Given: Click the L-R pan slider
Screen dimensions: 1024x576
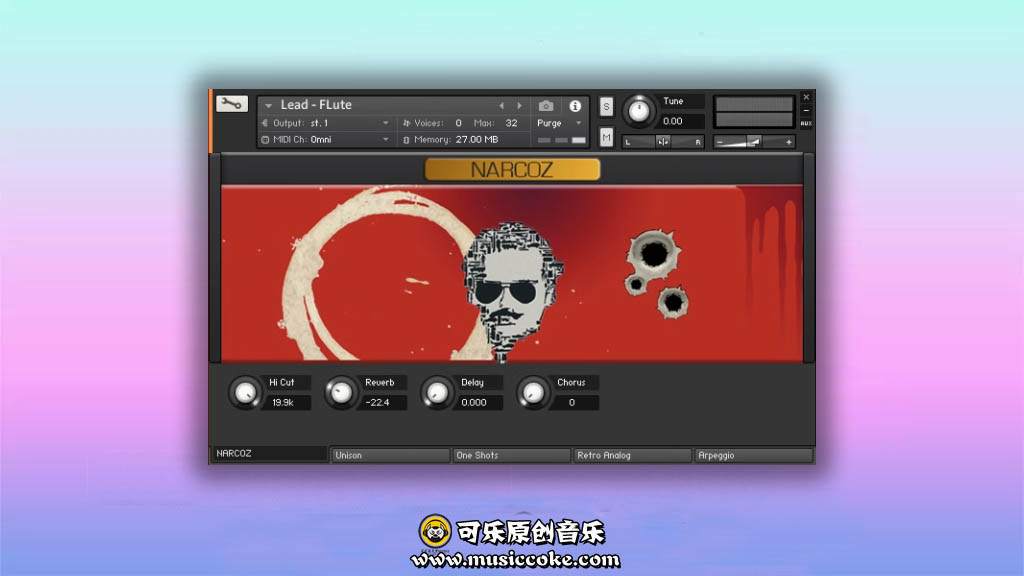Looking at the screenshot, I should click(663, 142).
